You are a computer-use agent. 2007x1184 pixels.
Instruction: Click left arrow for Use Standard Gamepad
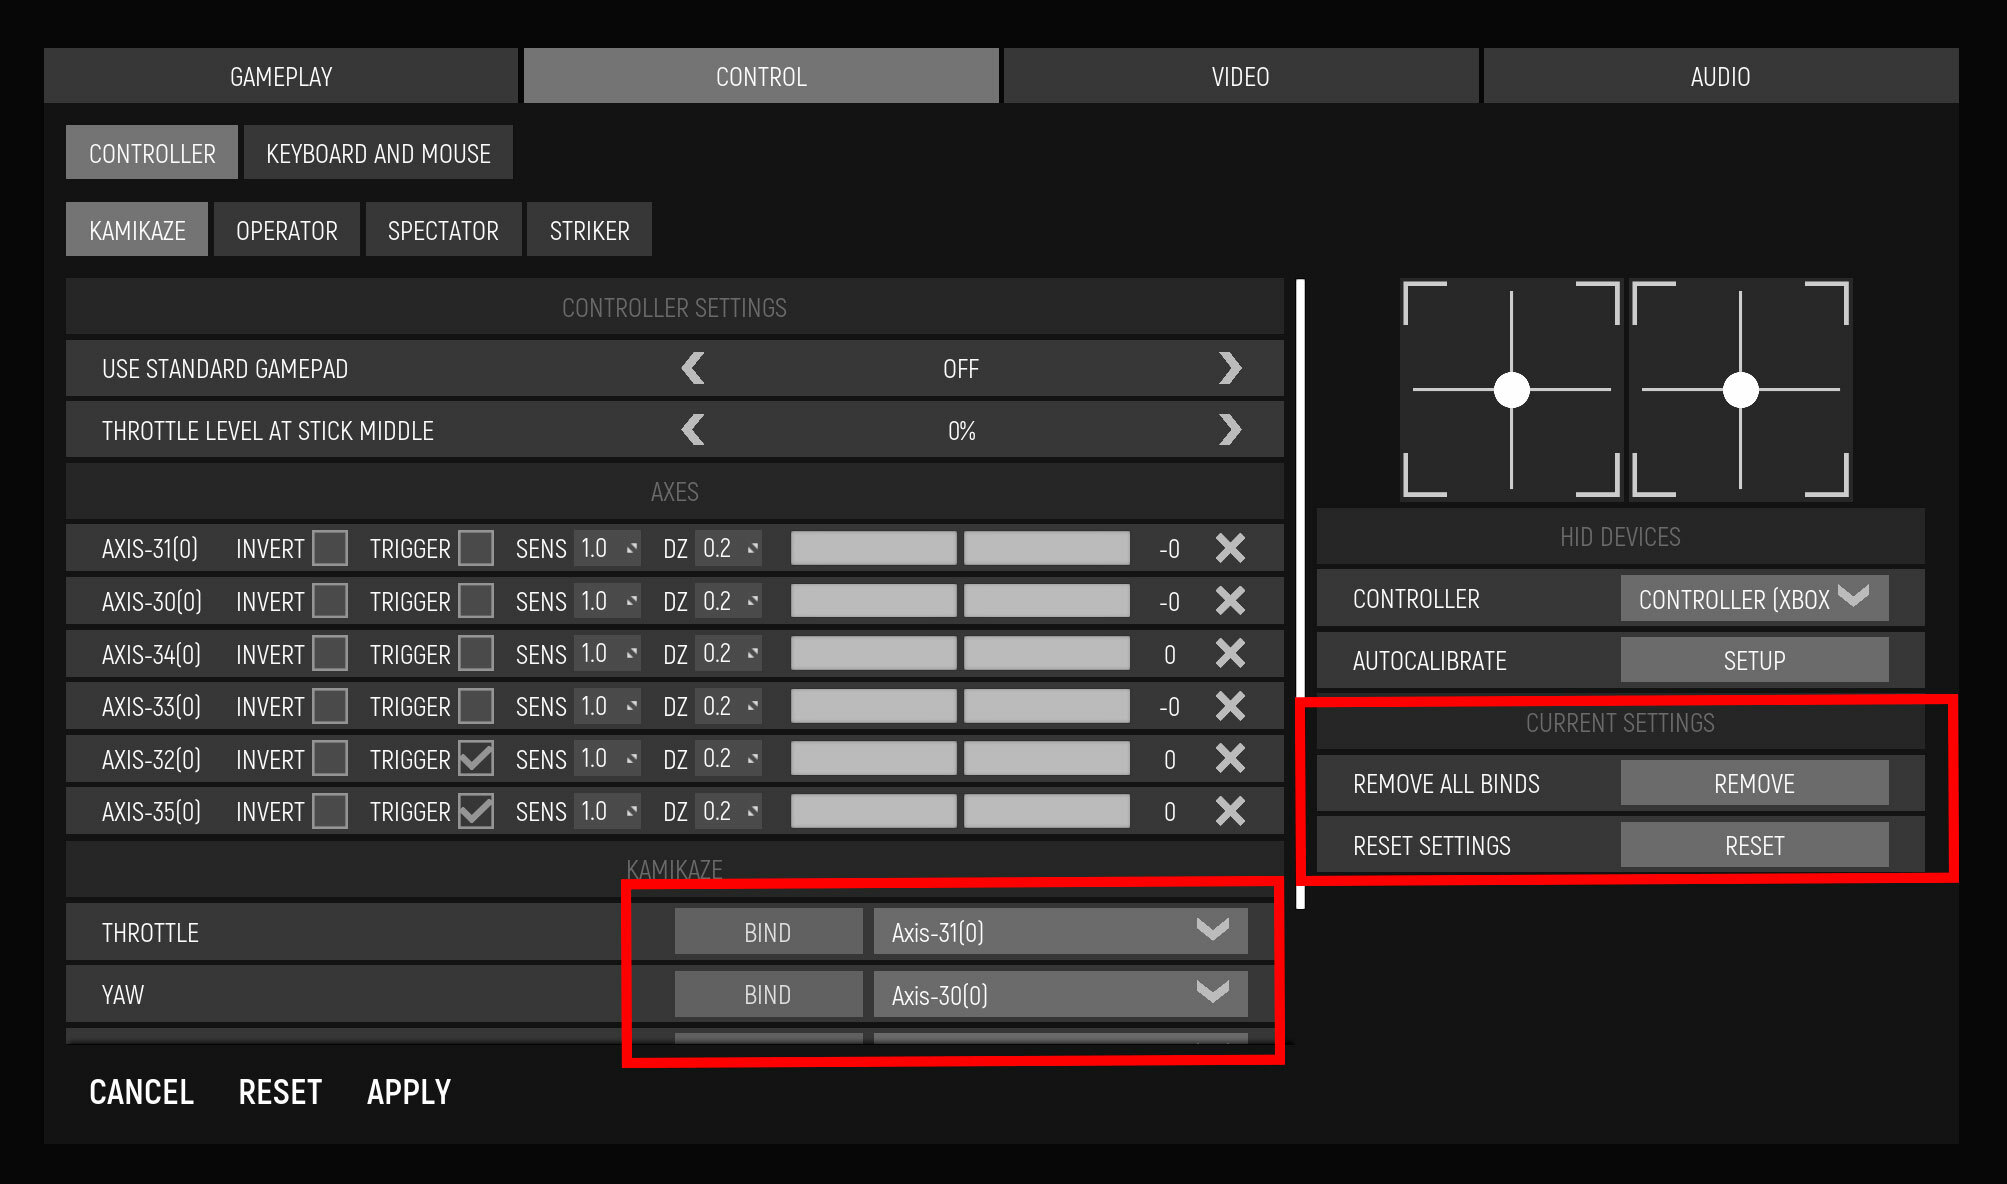click(693, 368)
